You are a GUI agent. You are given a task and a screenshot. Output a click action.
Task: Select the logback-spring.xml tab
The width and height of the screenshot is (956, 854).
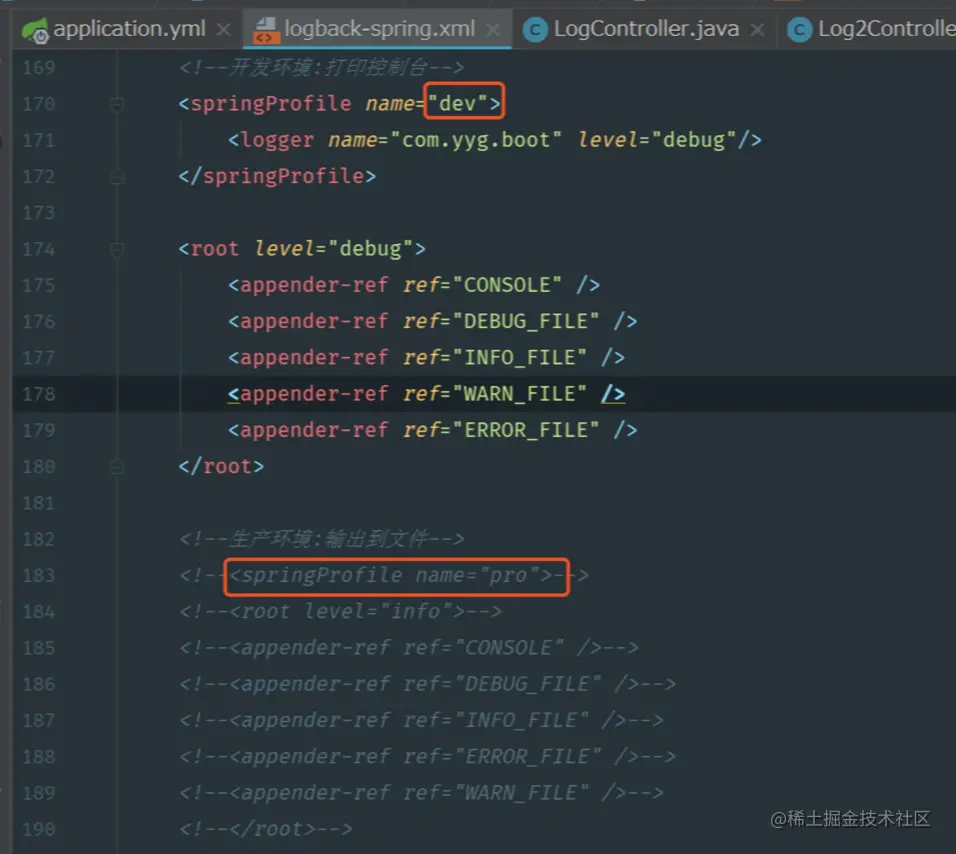379,29
